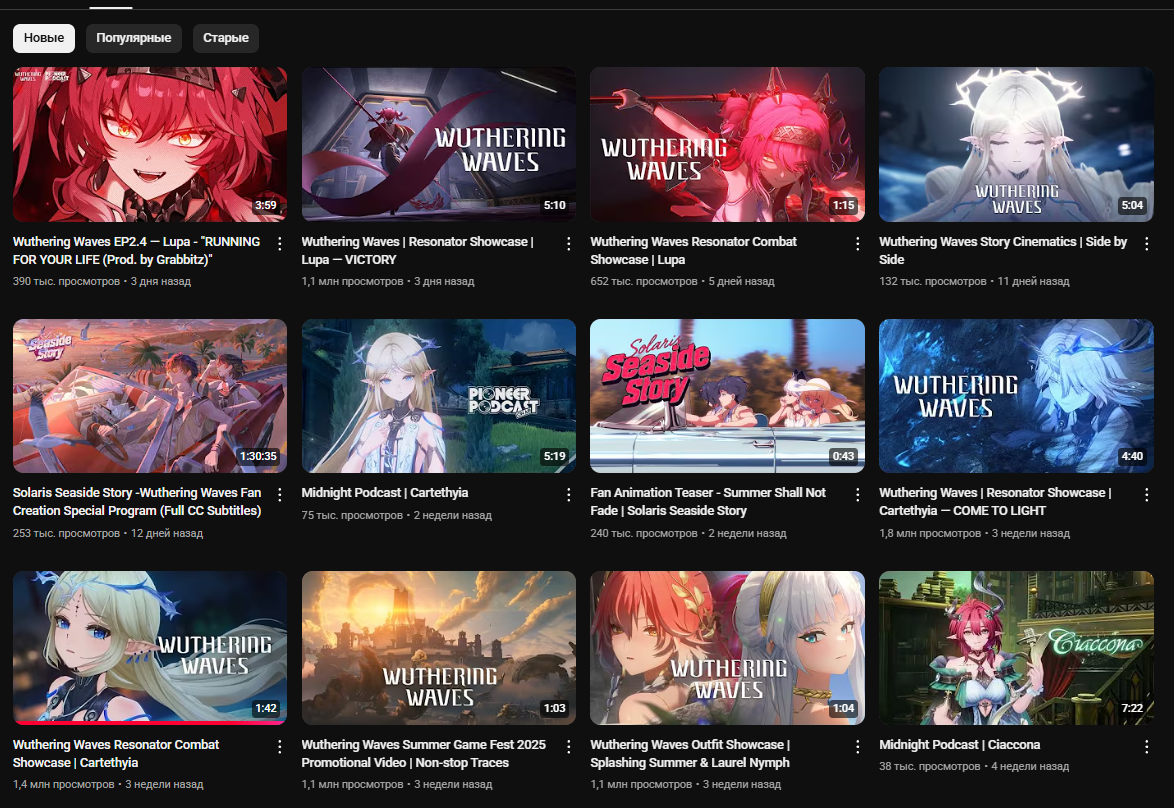The height and width of the screenshot is (808, 1174).
Task: Open title Resonator Combat Showcase Lupa
Action: tap(693, 251)
